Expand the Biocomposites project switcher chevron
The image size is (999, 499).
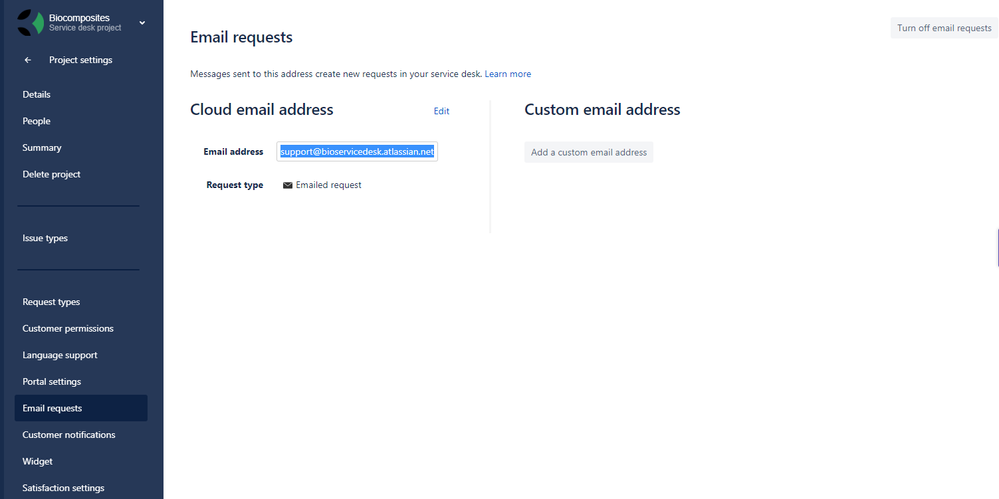tap(142, 23)
